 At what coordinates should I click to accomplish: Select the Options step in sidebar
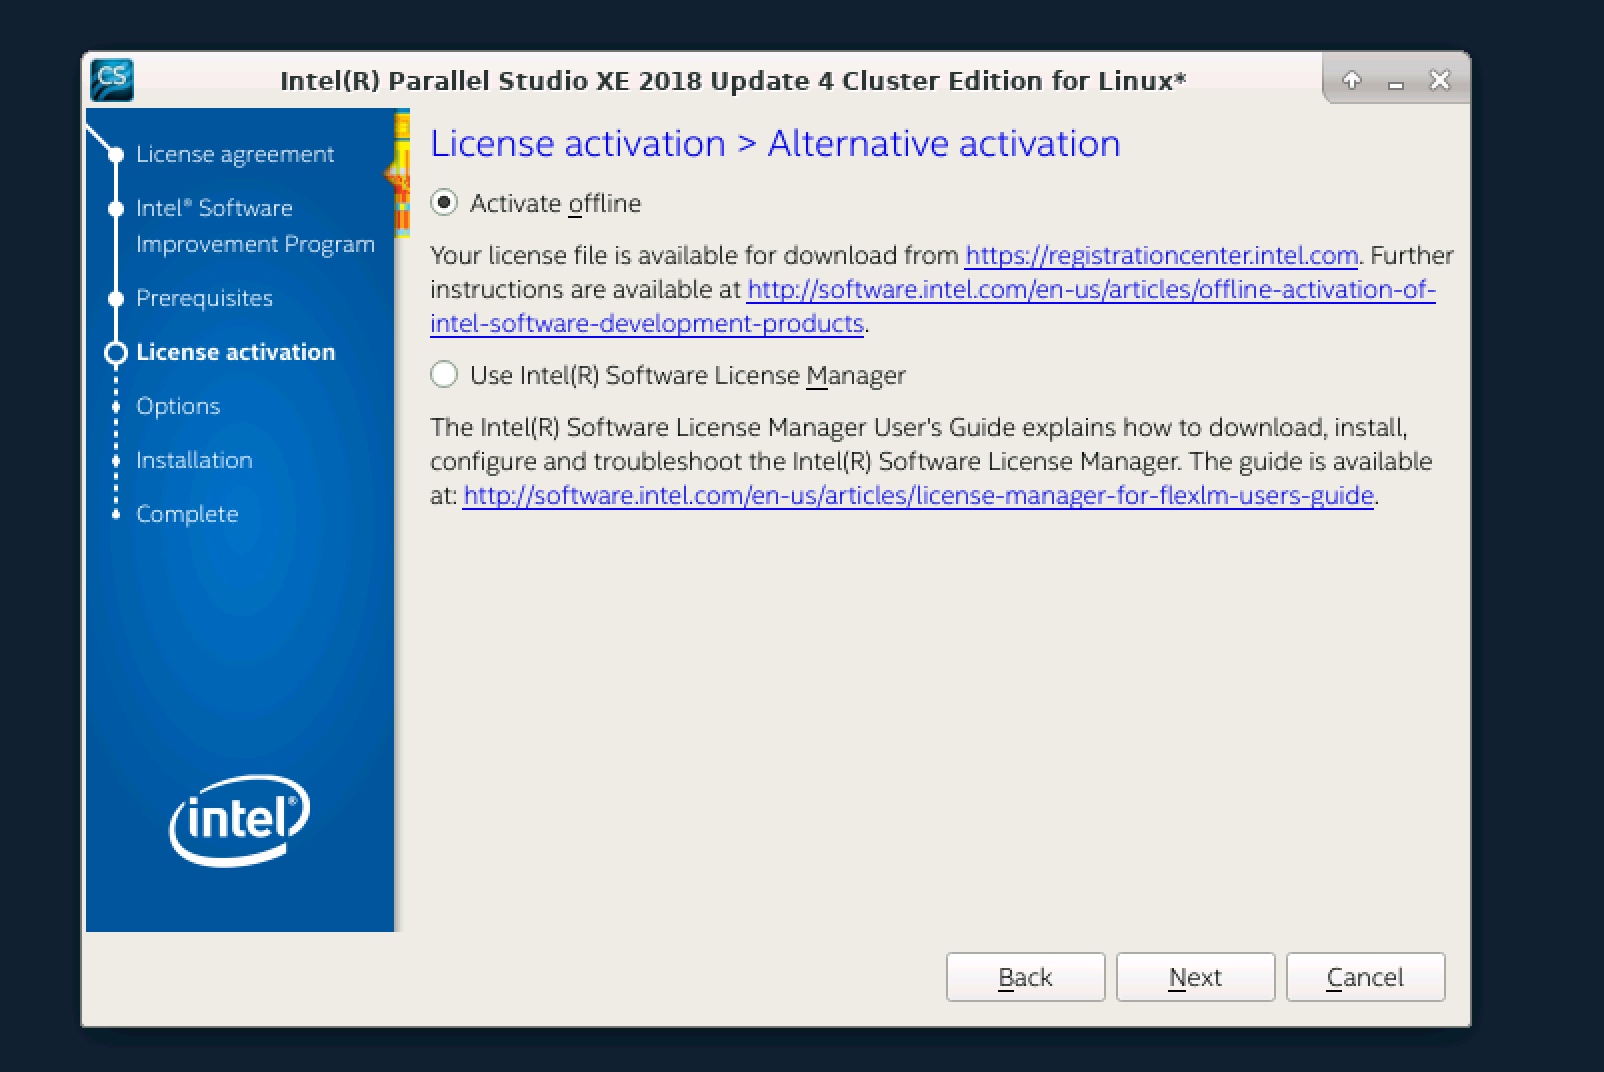coord(178,406)
